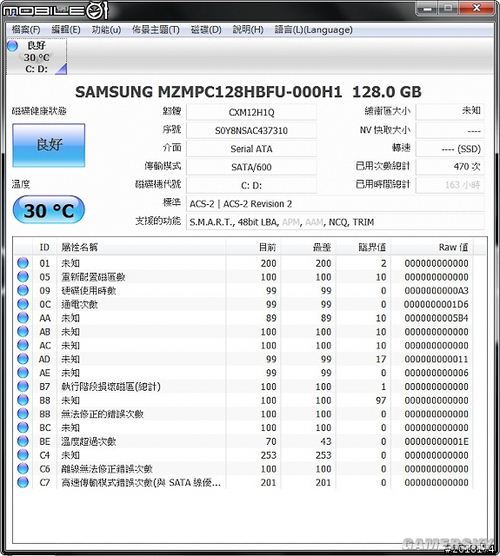Image resolution: width=500 pixels, height=556 pixels.
Task: Open the 檔案(F) menu
Action: (26, 29)
